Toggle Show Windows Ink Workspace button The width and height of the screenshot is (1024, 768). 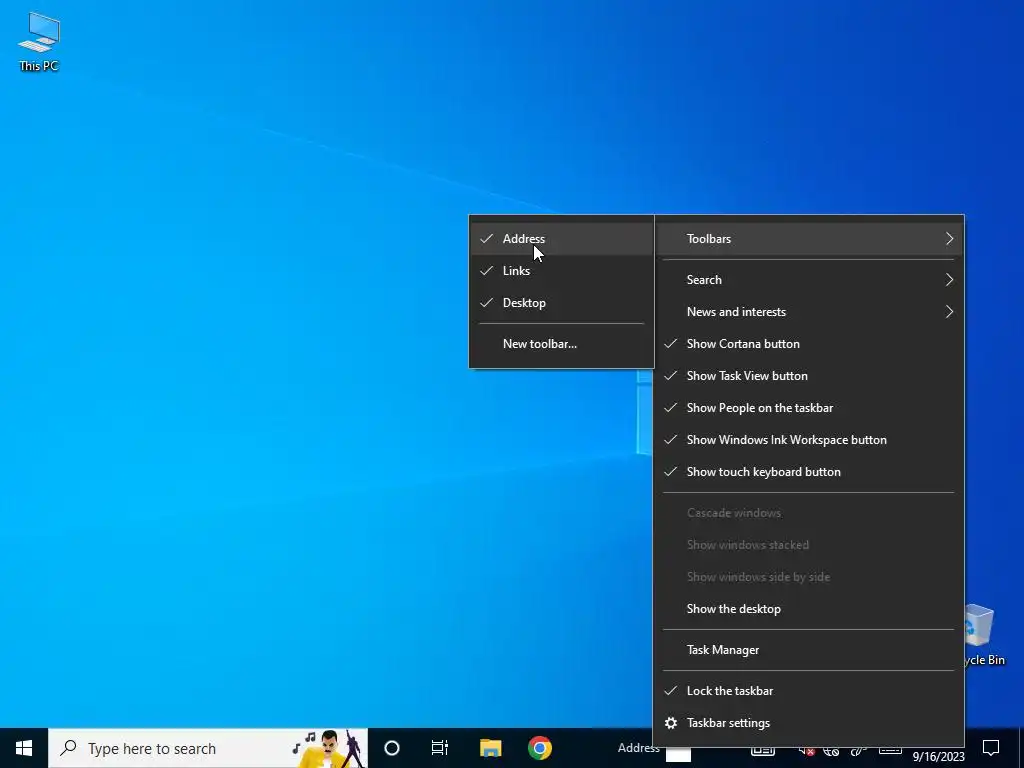pyautogui.click(x=809, y=440)
